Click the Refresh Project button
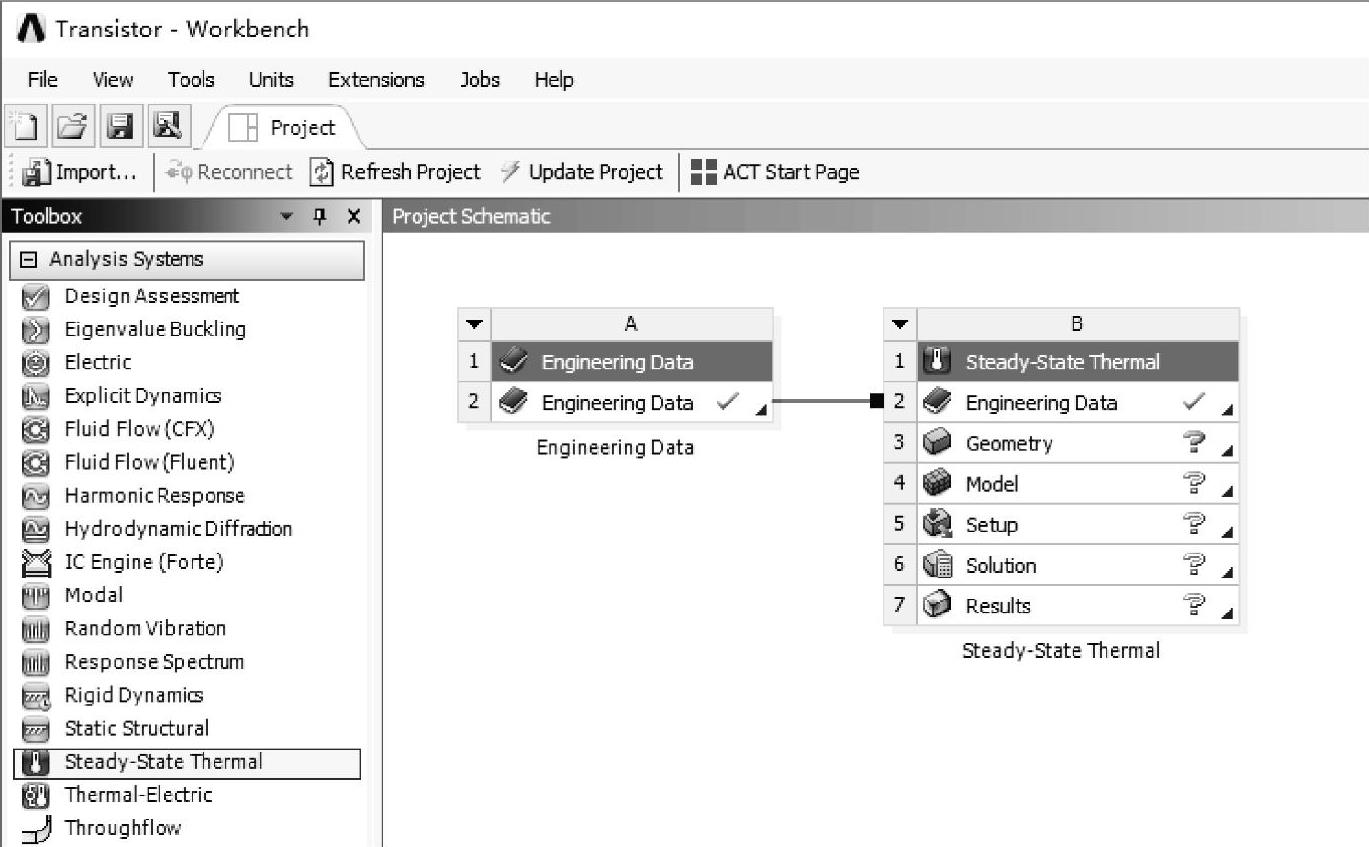 click(395, 172)
